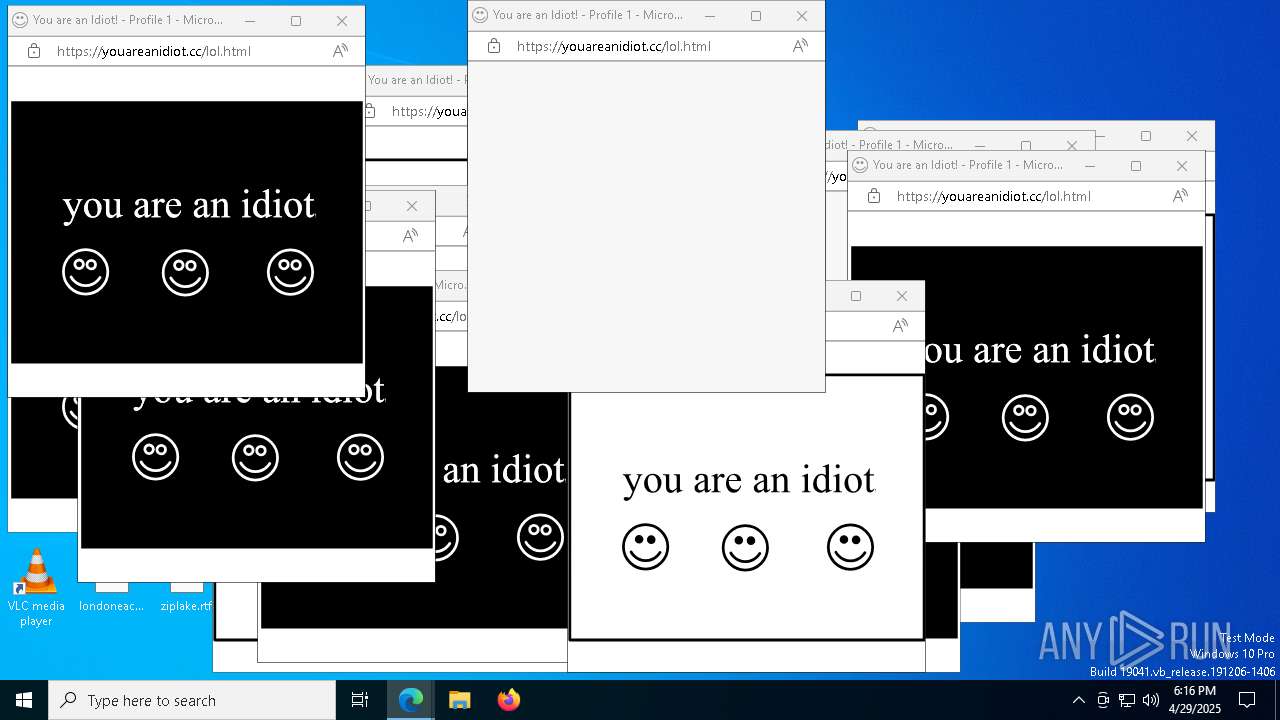Click middle smiley face in white inverted window
This screenshot has height=720, width=1280.
[745, 547]
